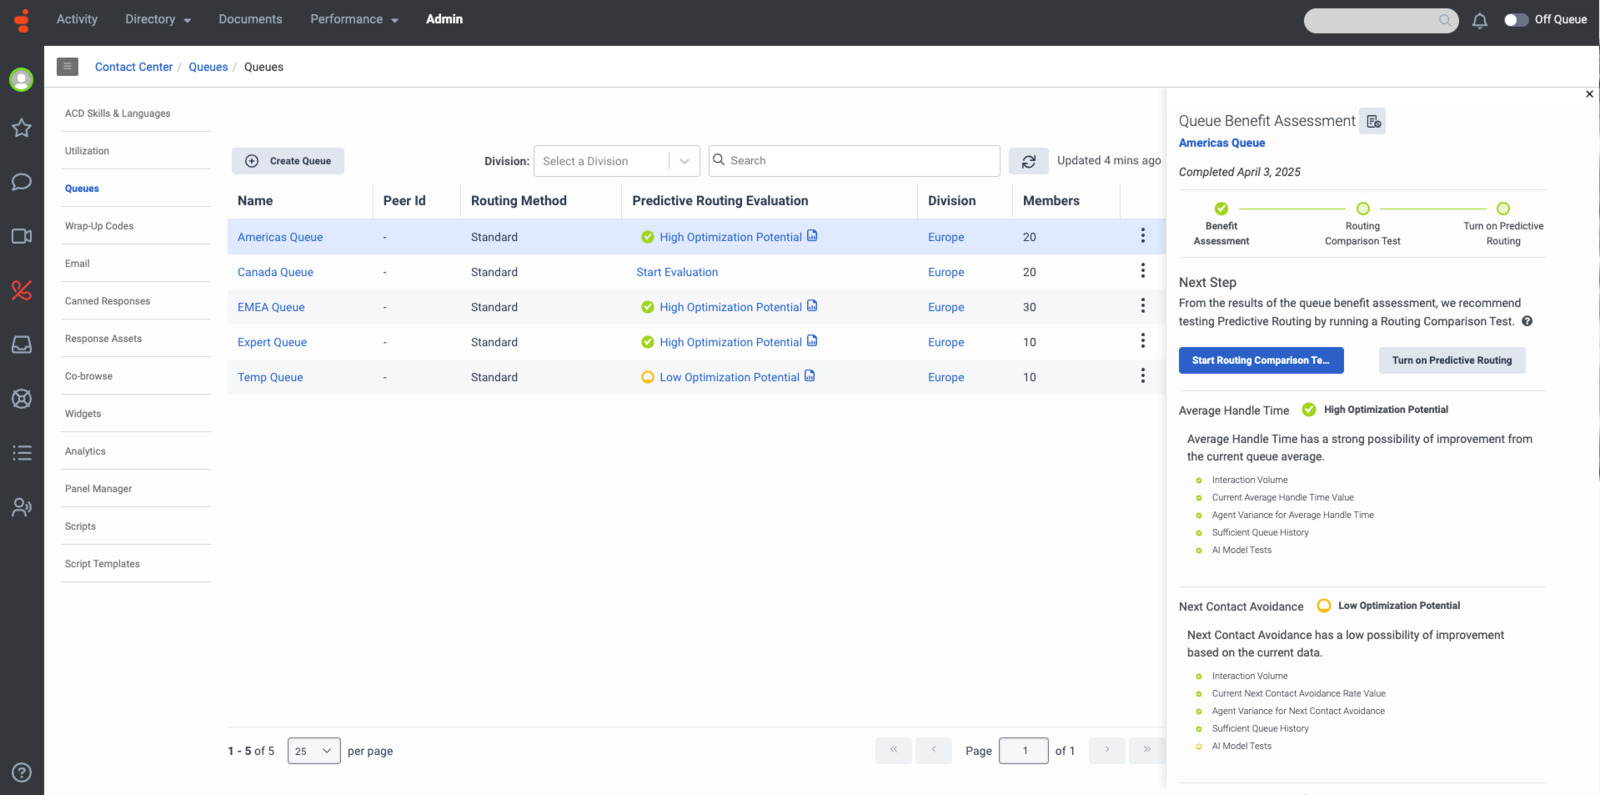Open EMEA Queue assessment report icon
1600x795 pixels.
[x=812, y=306]
